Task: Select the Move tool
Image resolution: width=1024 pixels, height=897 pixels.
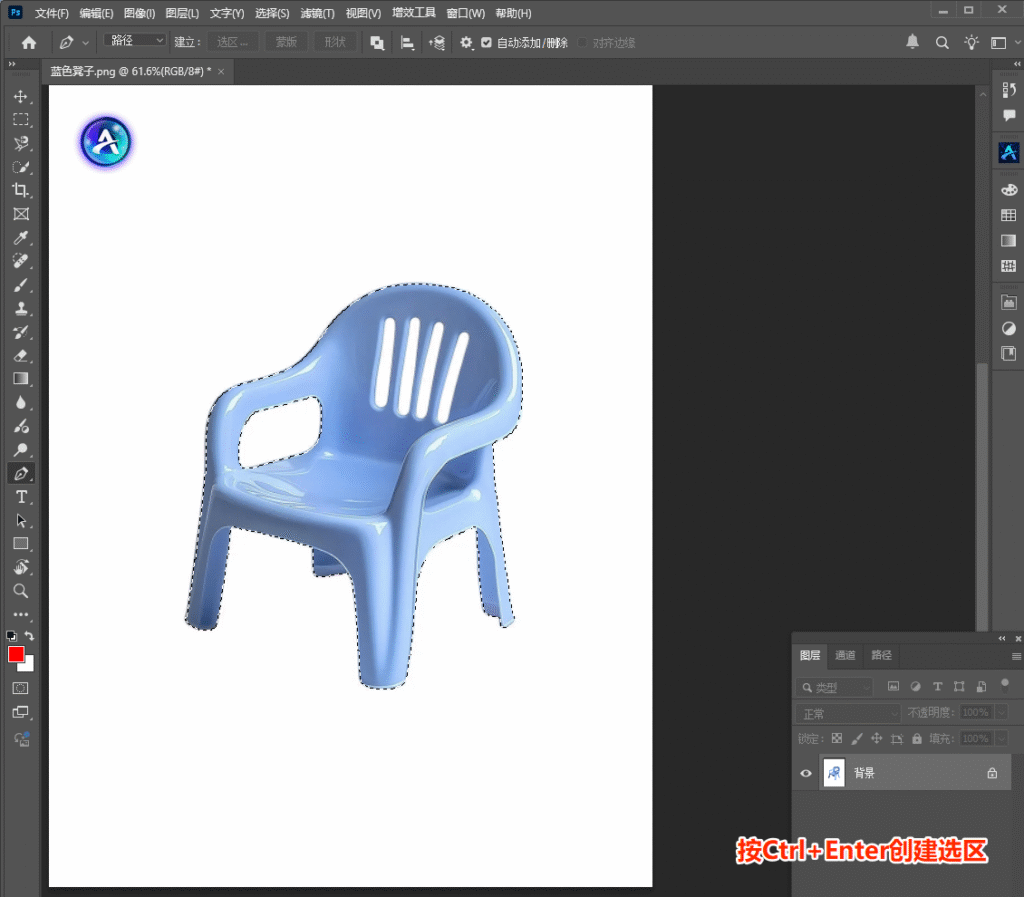Action: (x=21, y=97)
